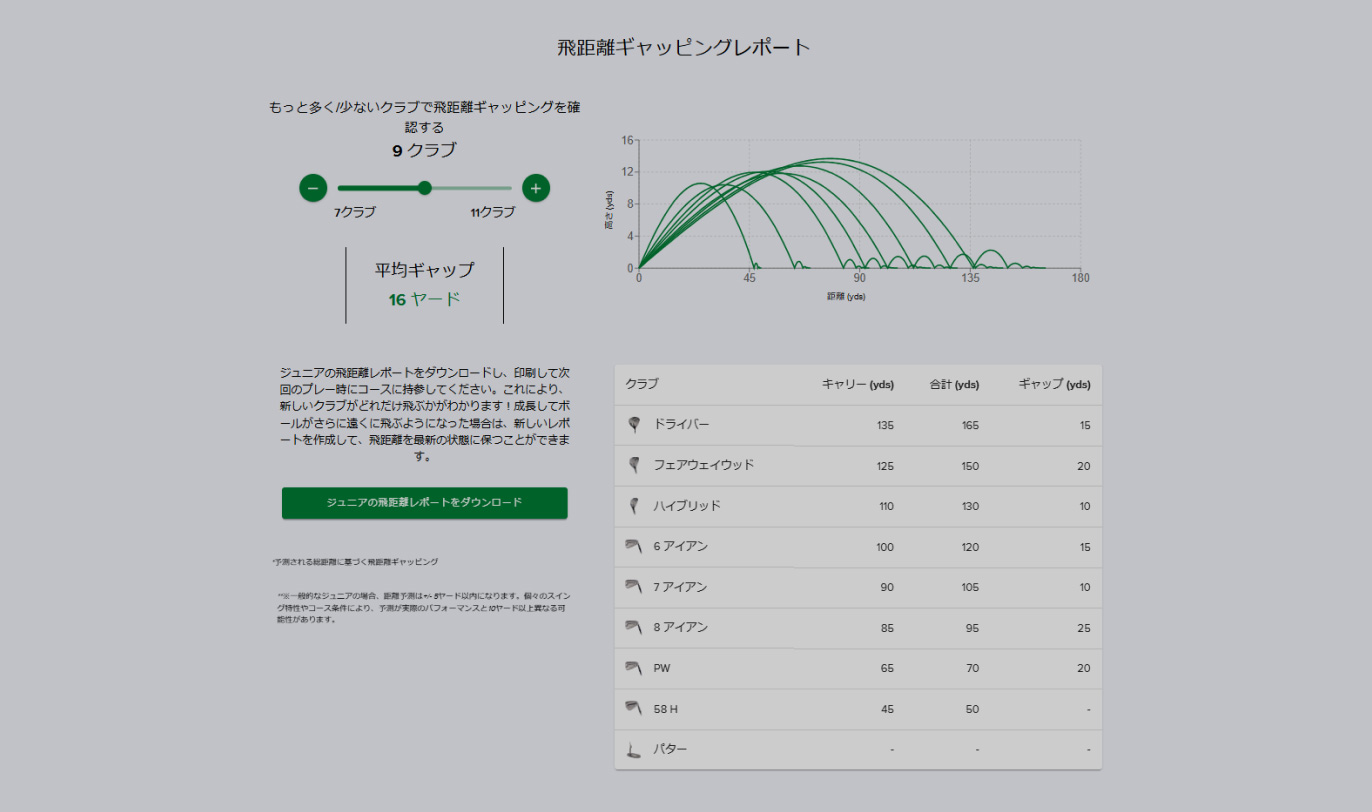Image resolution: width=1372 pixels, height=812 pixels.
Task: Click the trajectory chart area
Action: tap(859, 205)
